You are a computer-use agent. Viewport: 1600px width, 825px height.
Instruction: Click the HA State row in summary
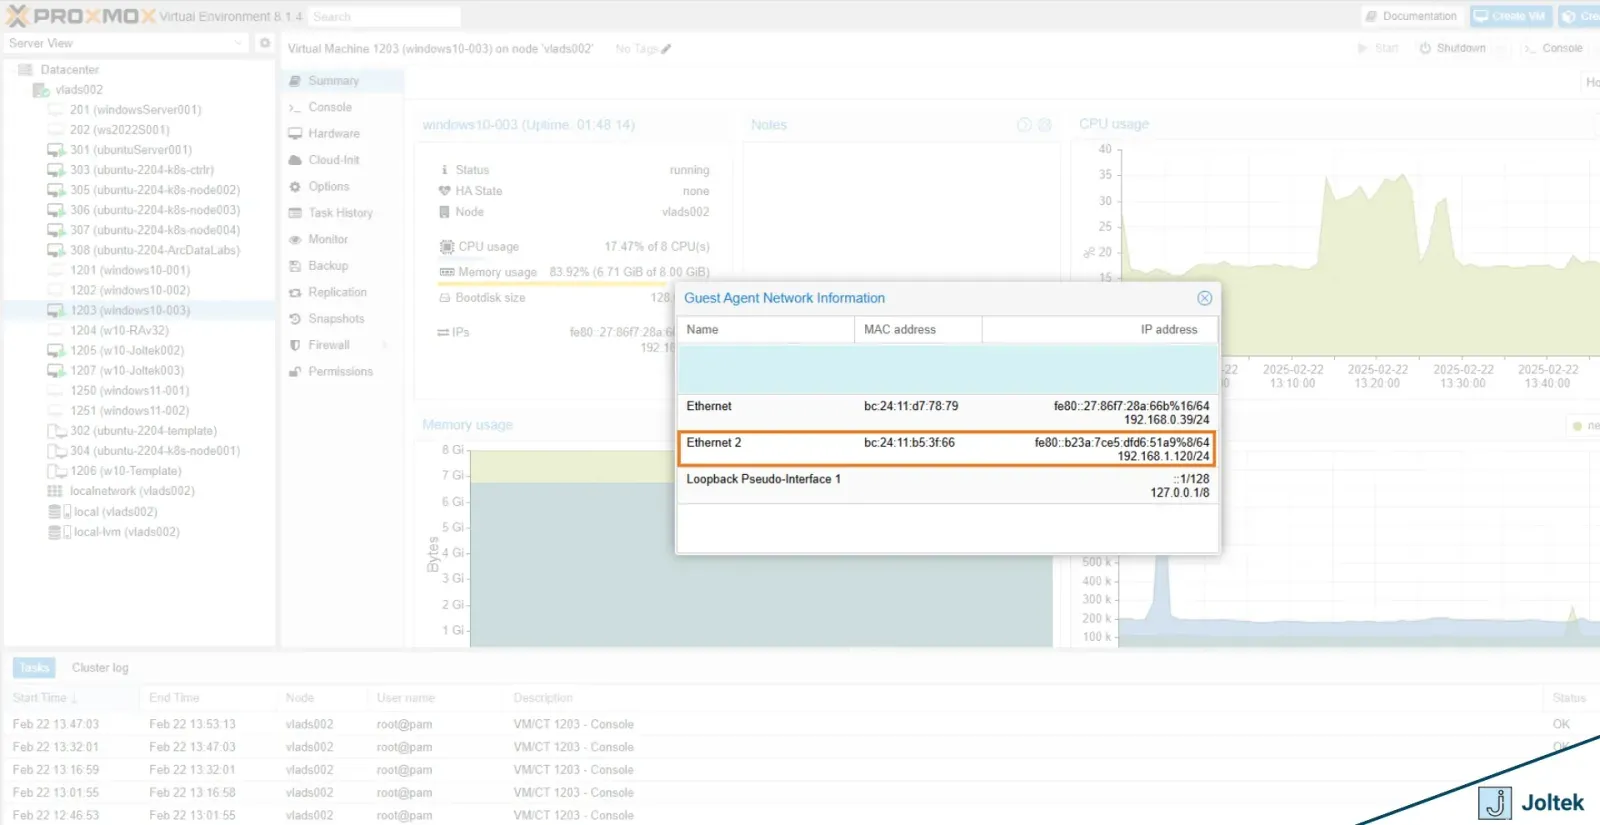tap(574, 191)
